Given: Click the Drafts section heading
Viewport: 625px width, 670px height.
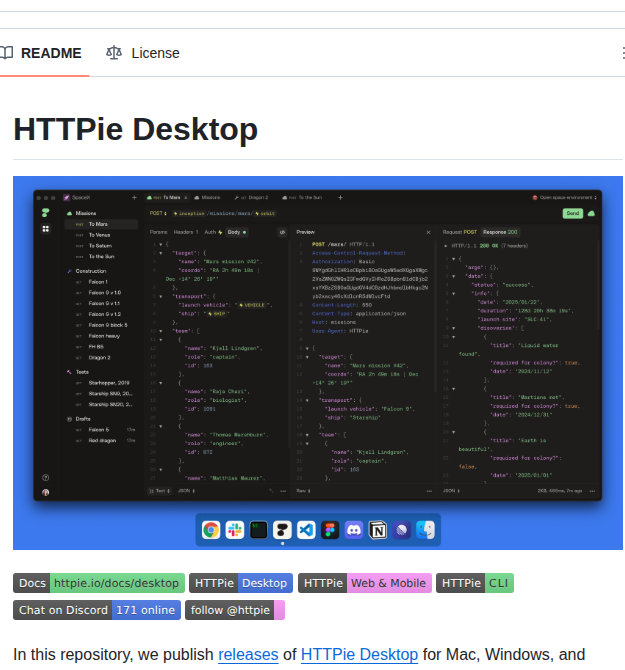Looking at the screenshot, I should pos(83,419).
